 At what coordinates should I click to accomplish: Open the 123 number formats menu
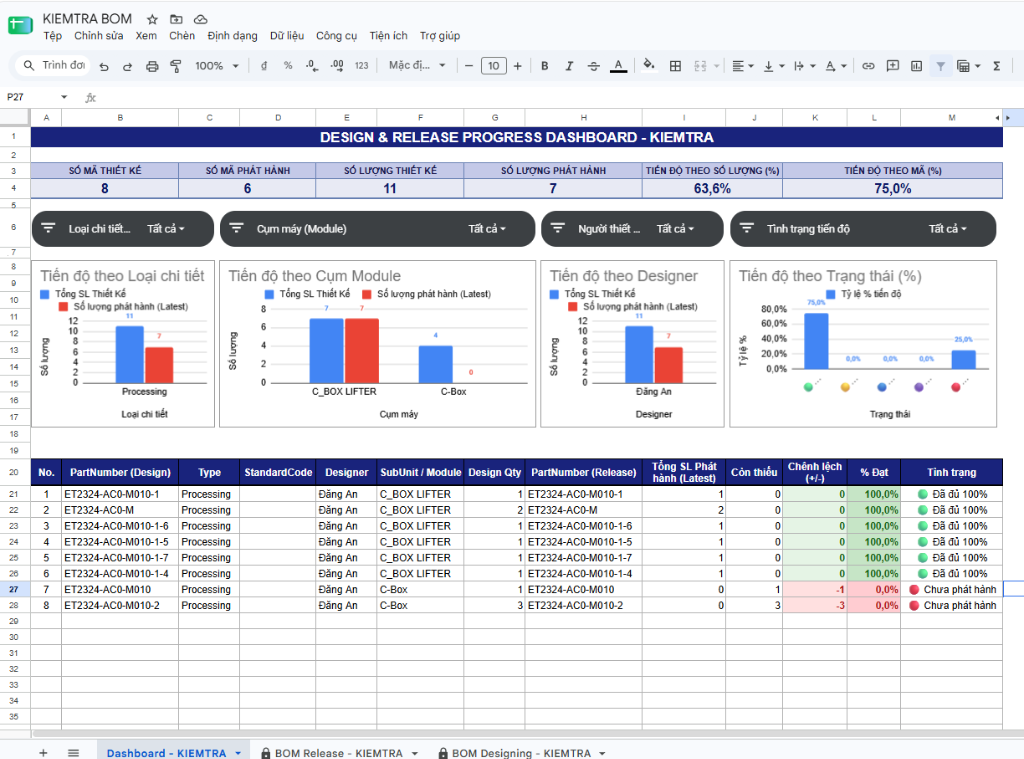coord(362,66)
